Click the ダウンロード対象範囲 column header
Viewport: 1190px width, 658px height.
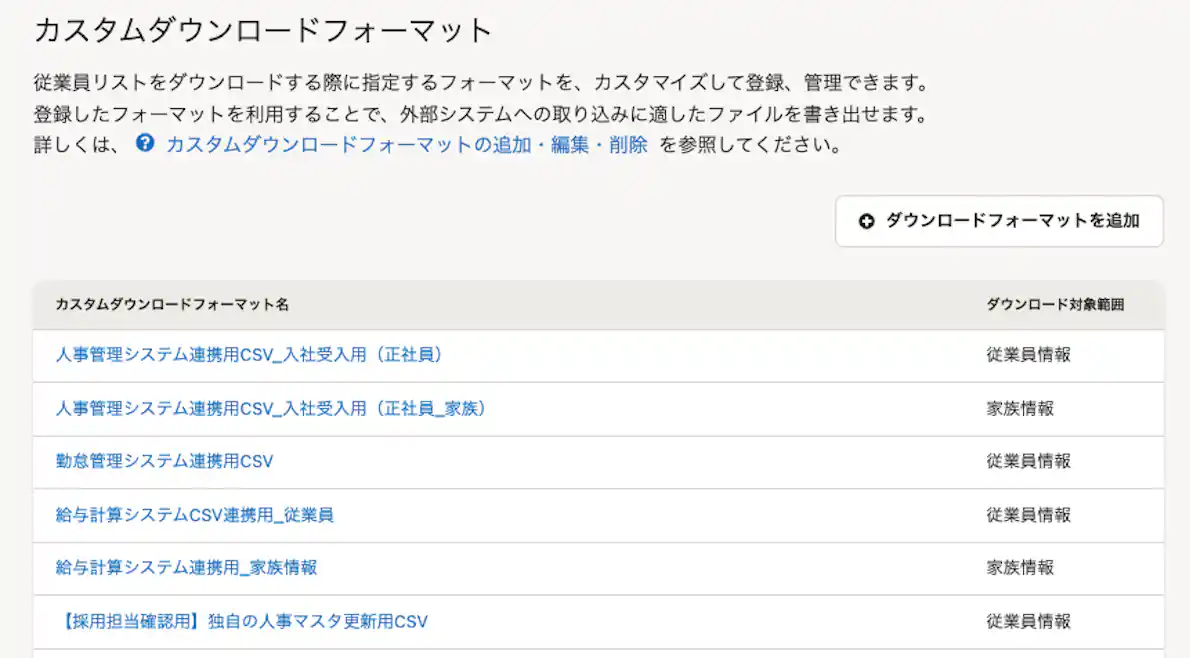[1055, 305]
